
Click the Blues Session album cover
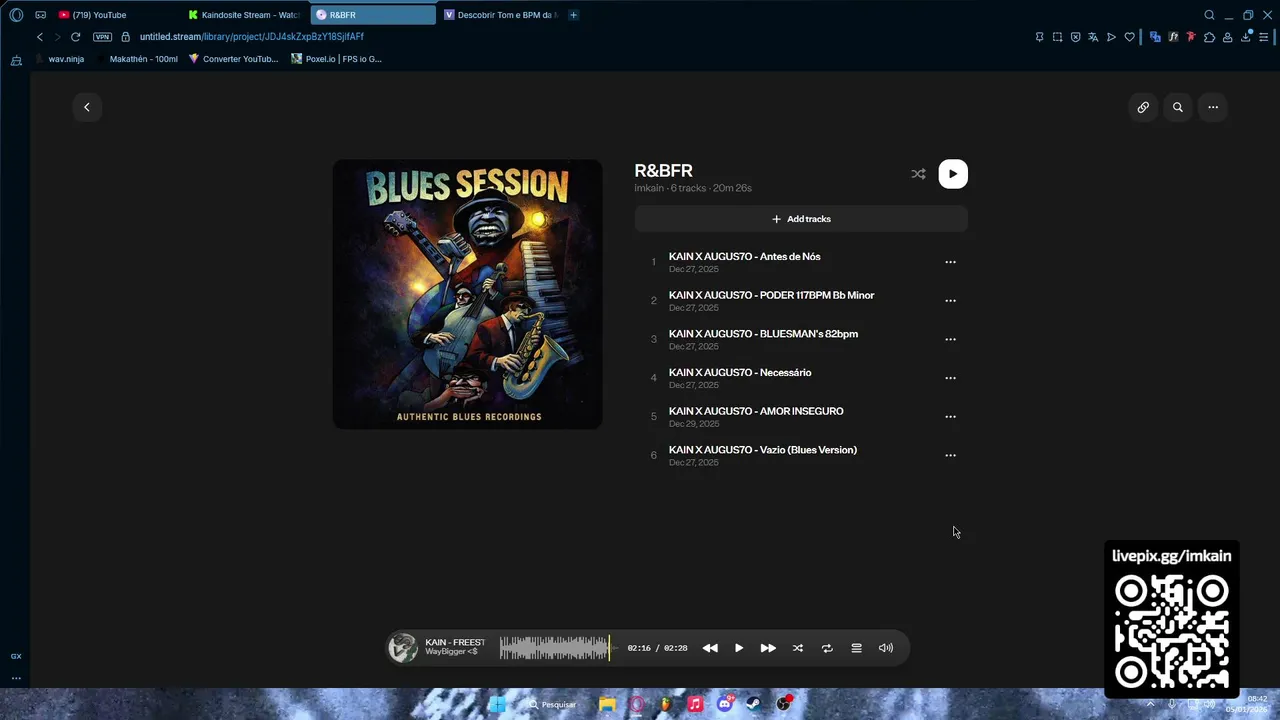tap(468, 294)
